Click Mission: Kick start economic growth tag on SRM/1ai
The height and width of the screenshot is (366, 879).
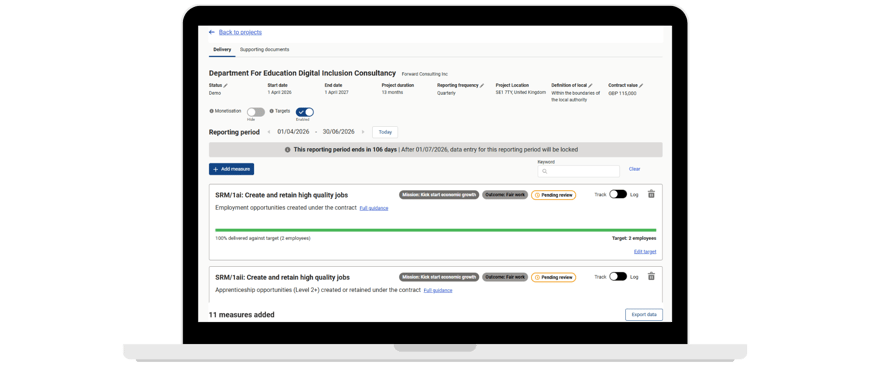coord(439,195)
